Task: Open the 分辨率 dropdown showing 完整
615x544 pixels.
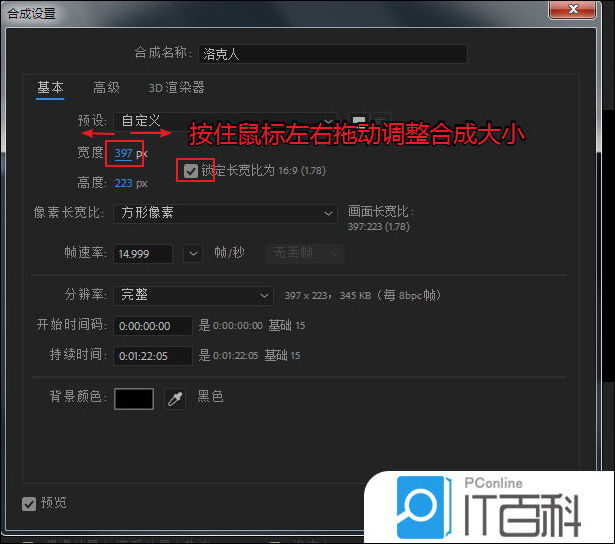Action: click(194, 295)
